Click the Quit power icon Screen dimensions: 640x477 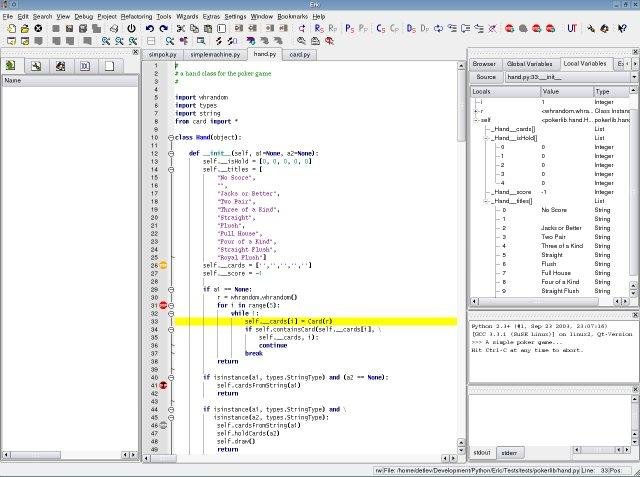coord(131,29)
